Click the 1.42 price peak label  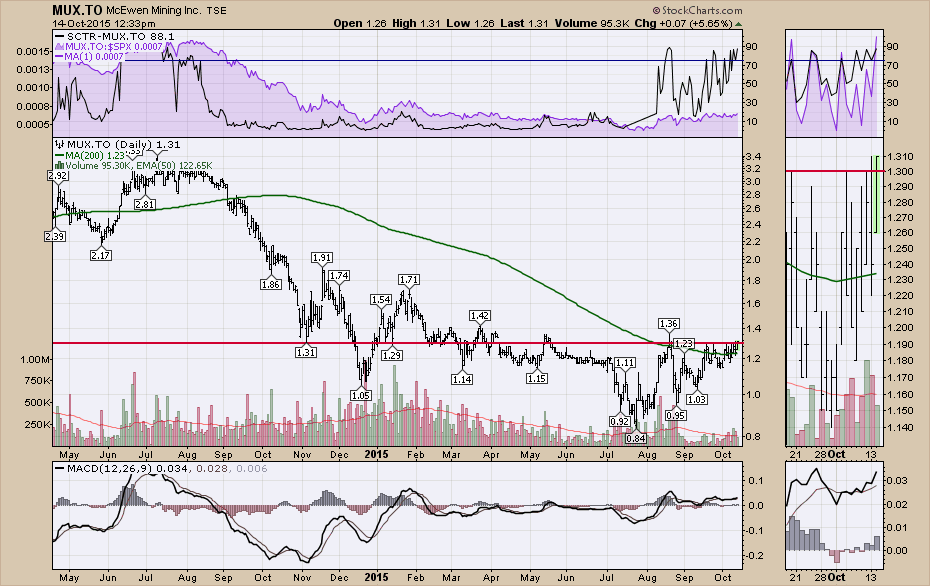click(x=479, y=316)
